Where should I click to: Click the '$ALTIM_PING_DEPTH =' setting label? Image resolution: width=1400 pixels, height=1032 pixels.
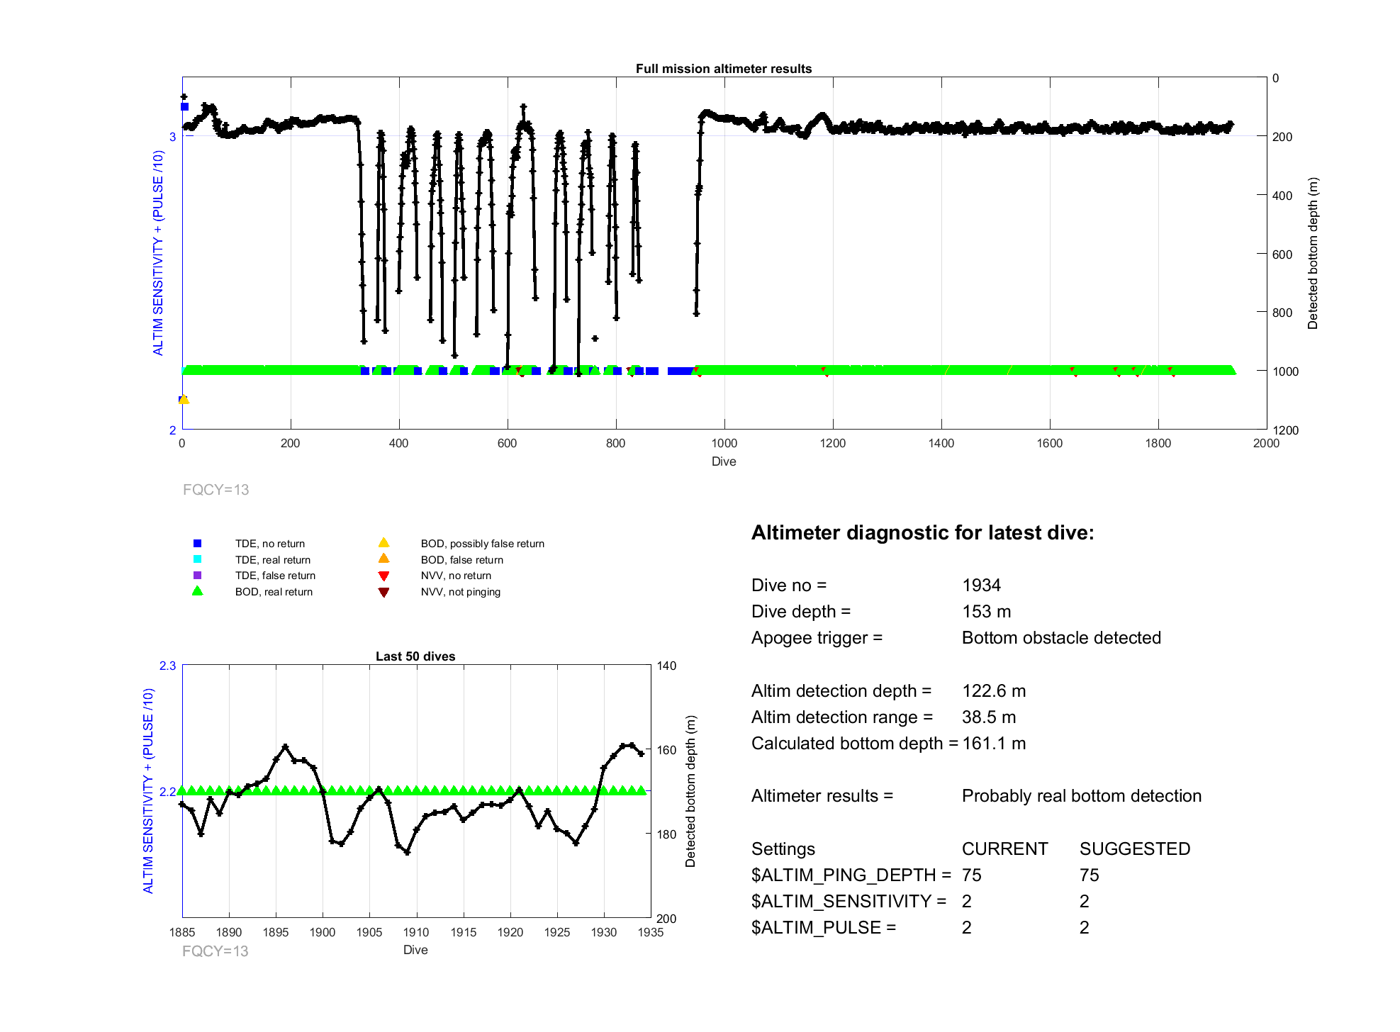click(850, 875)
